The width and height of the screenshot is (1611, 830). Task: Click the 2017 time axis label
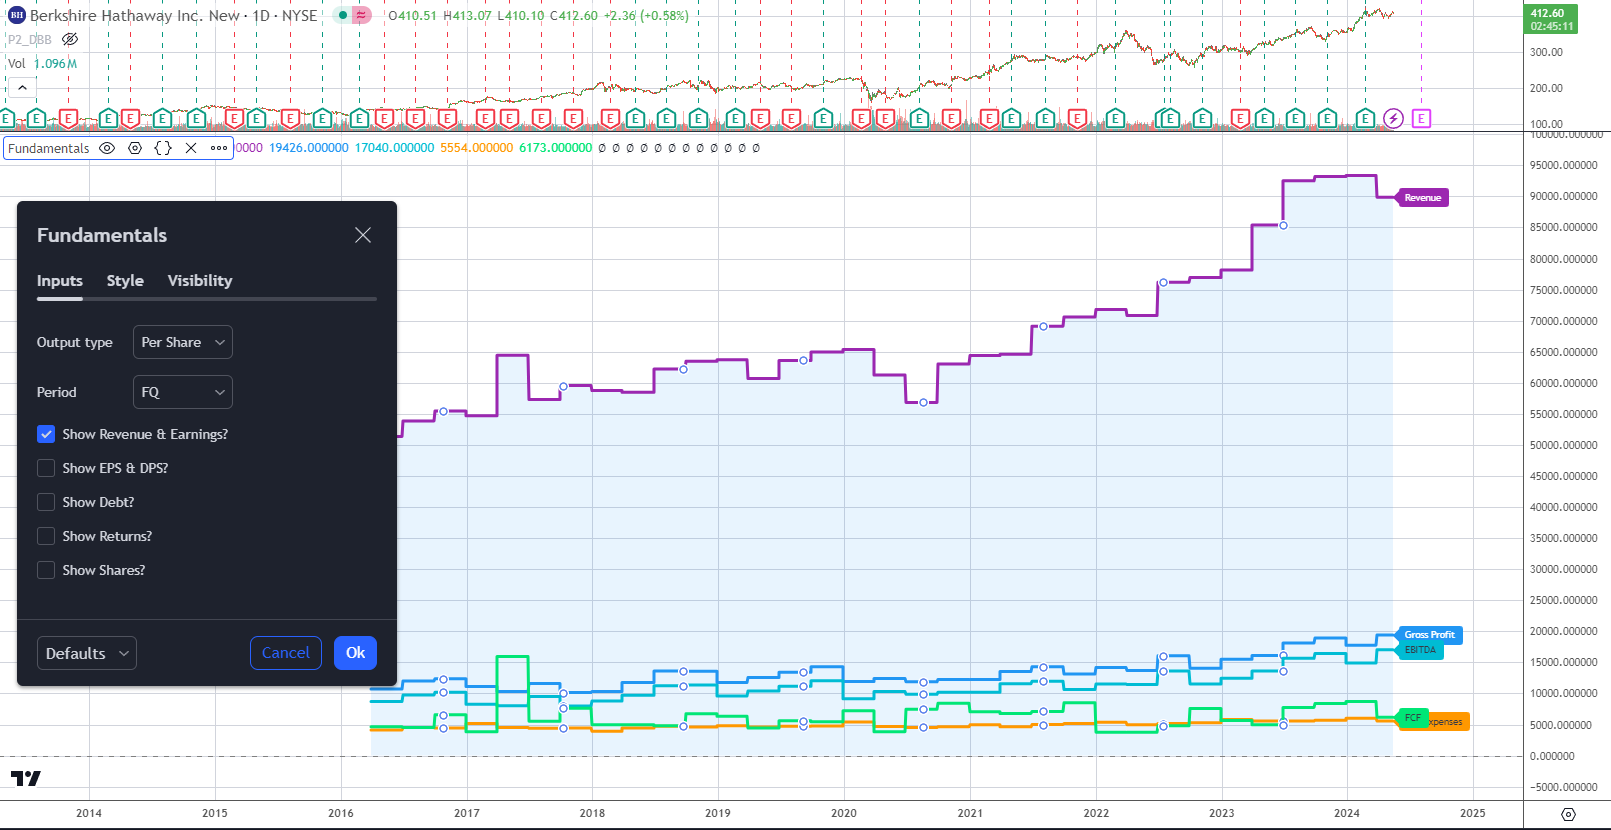pyautogui.click(x=467, y=813)
